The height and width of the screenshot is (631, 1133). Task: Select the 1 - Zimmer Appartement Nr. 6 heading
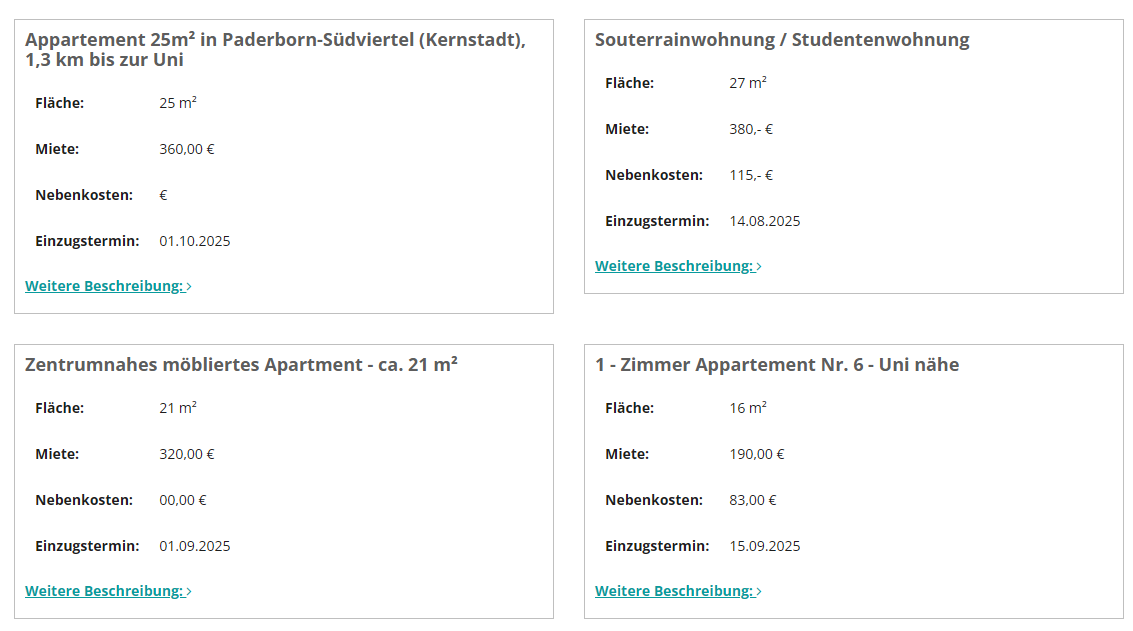coord(777,365)
